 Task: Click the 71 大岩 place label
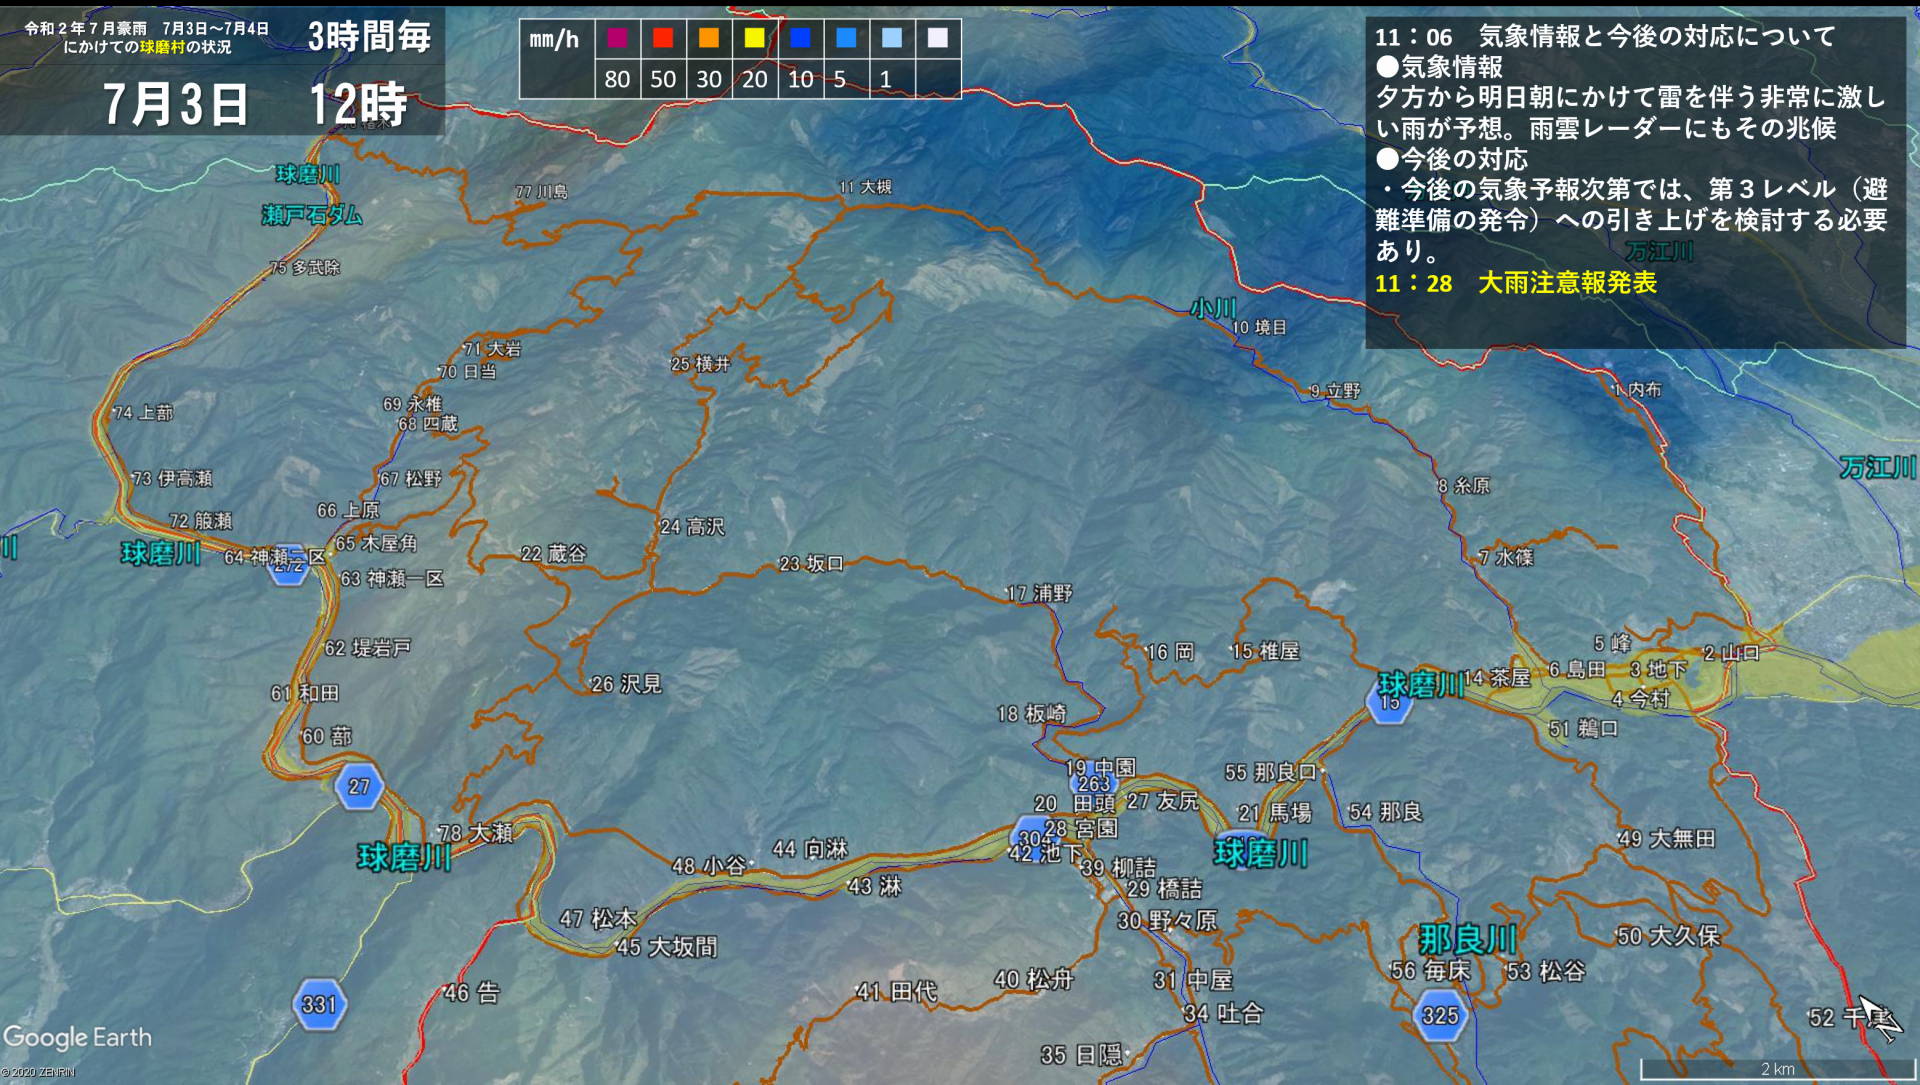coord(491,349)
